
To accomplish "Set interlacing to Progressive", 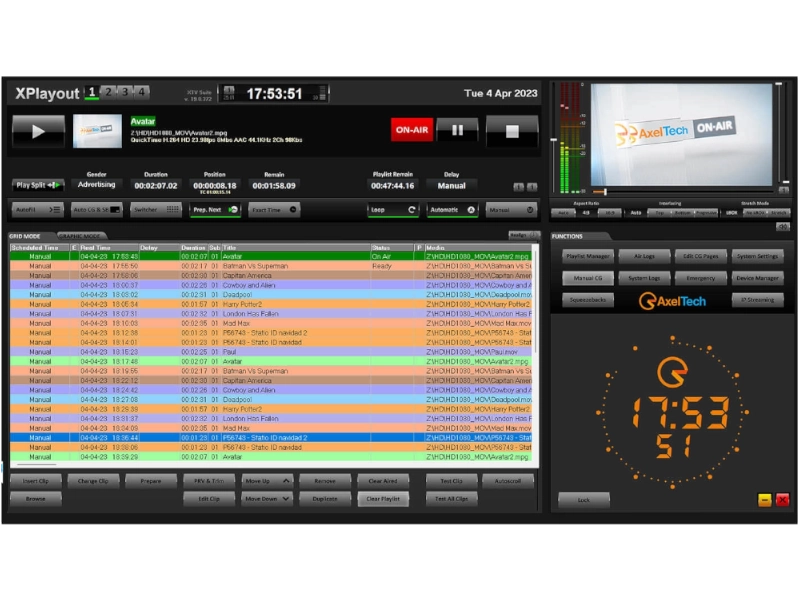I will tap(706, 213).
